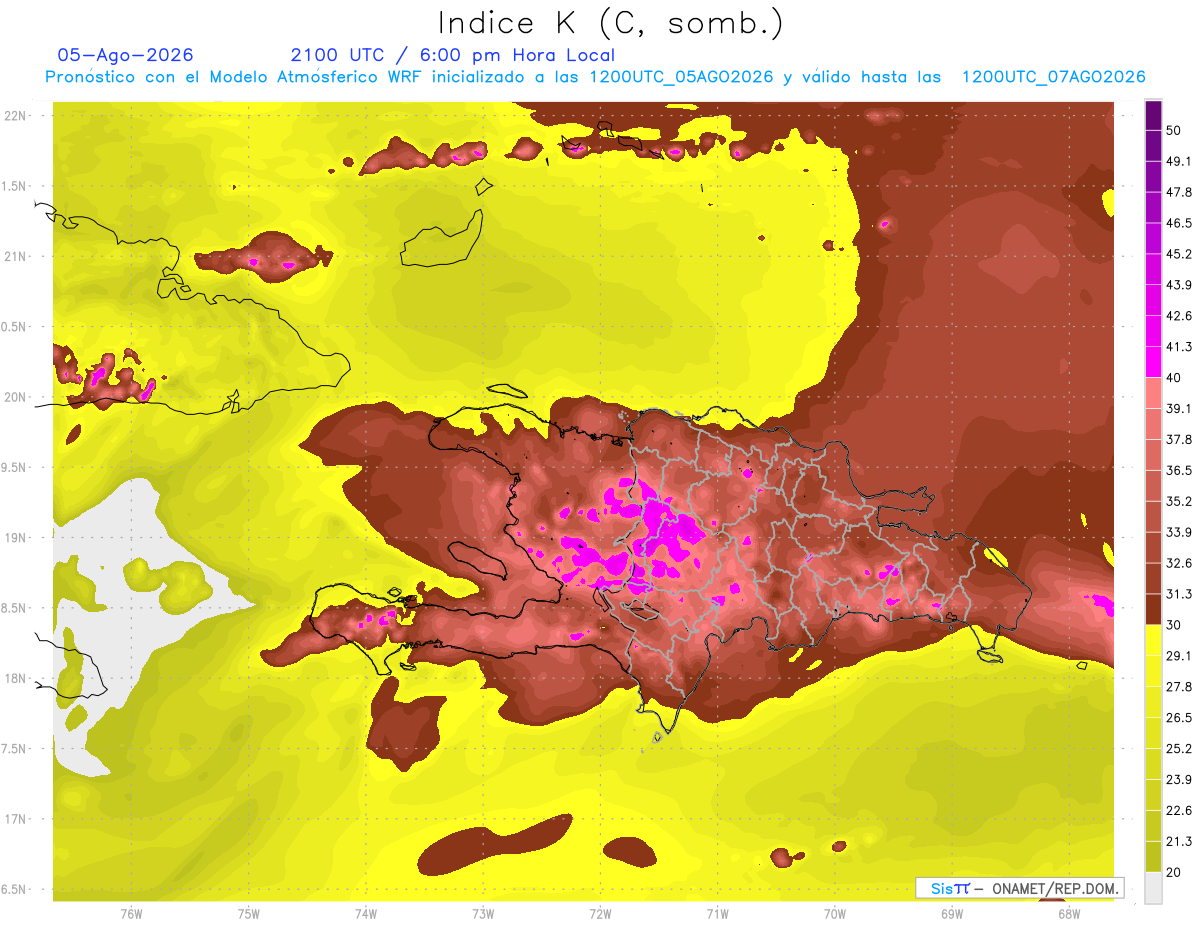1200x927 pixels.
Task: Click the legend value "50"
Action: [x=1173, y=130]
